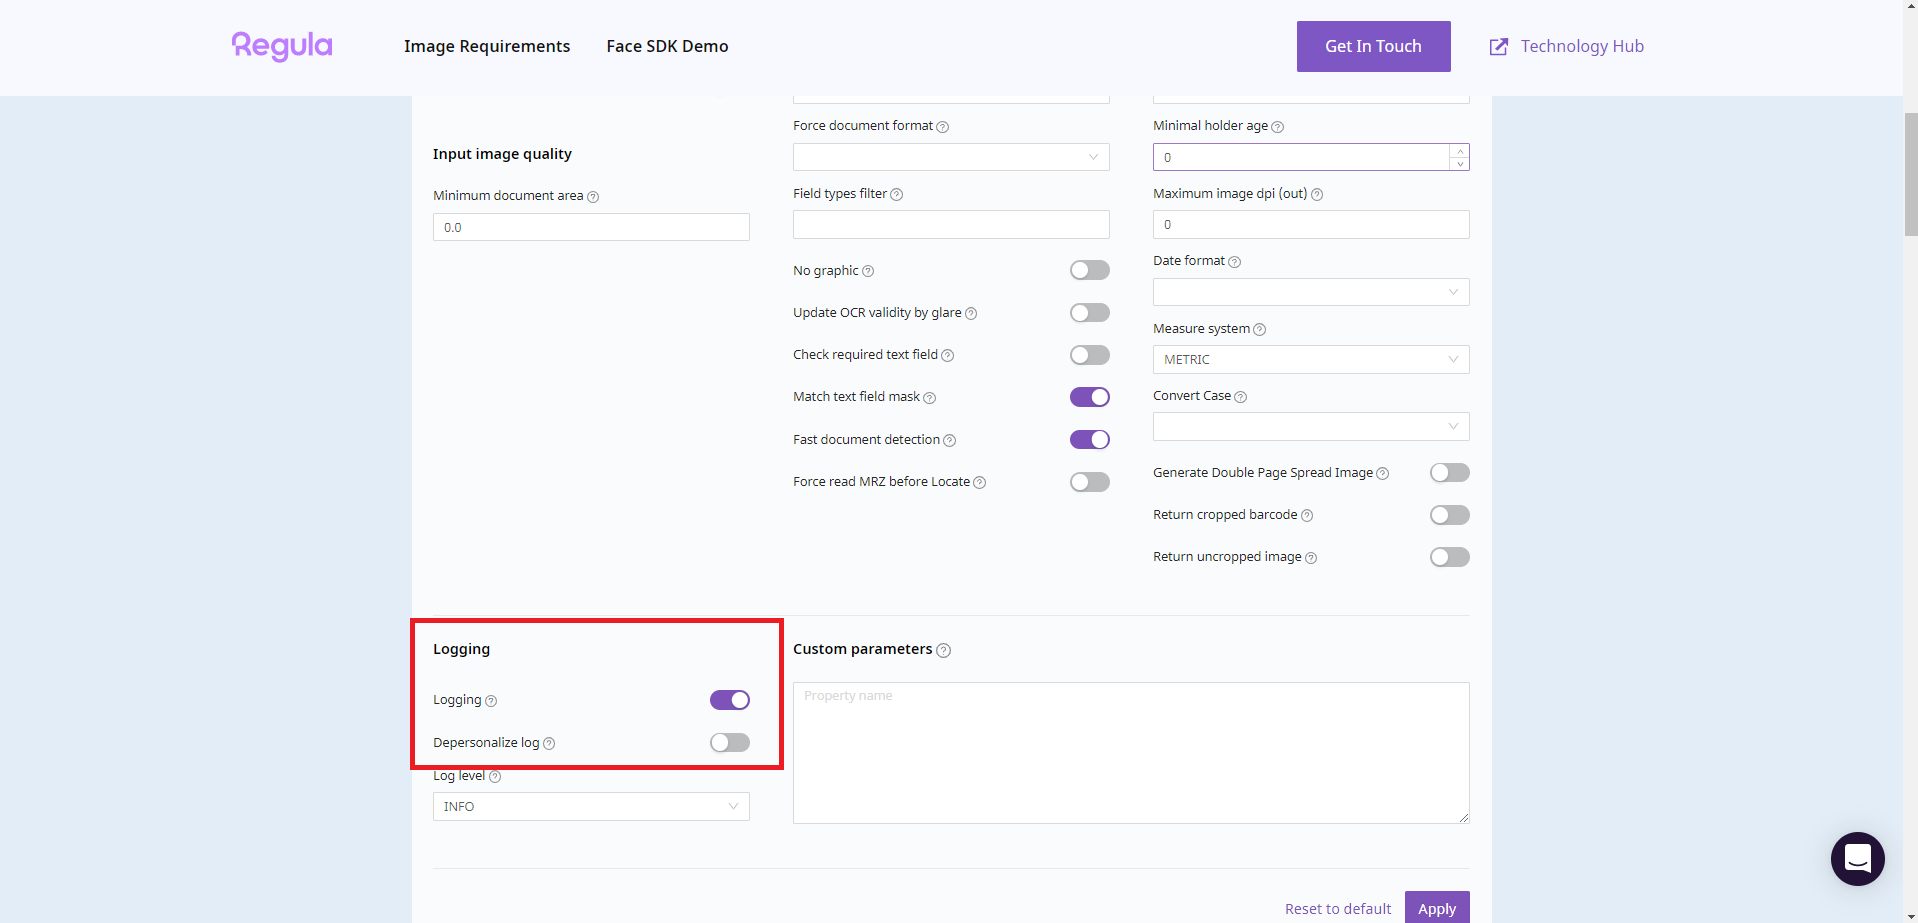Go to Image Requirements page

coord(487,46)
